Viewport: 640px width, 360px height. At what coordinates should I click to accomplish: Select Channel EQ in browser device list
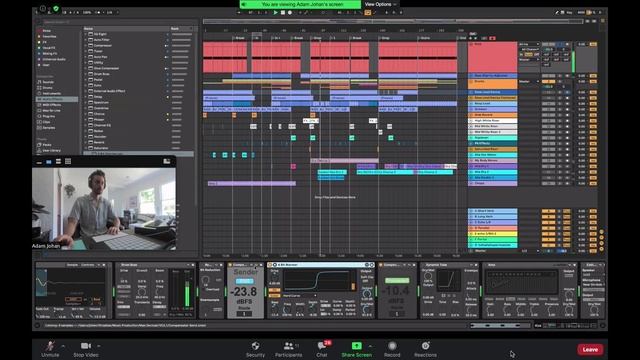click(x=102, y=125)
